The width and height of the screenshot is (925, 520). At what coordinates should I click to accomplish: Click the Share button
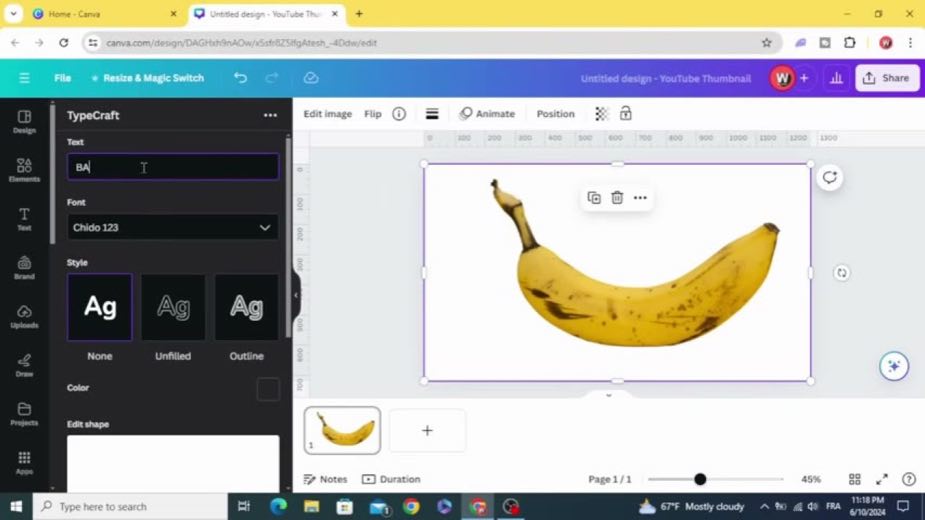click(887, 78)
